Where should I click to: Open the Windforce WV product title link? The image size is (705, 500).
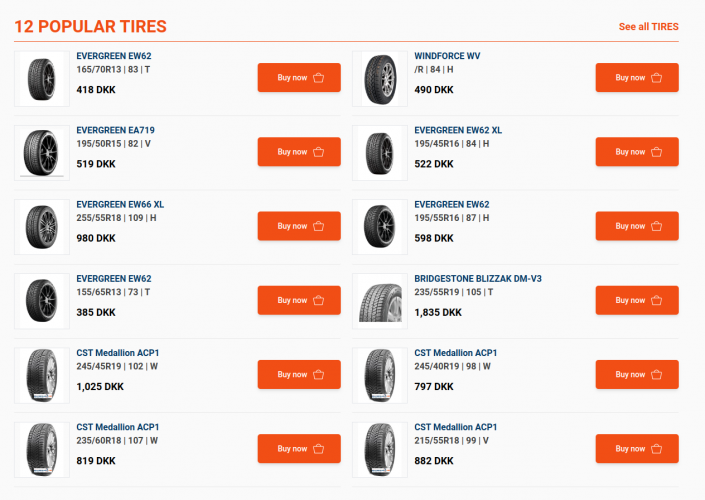point(447,56)
